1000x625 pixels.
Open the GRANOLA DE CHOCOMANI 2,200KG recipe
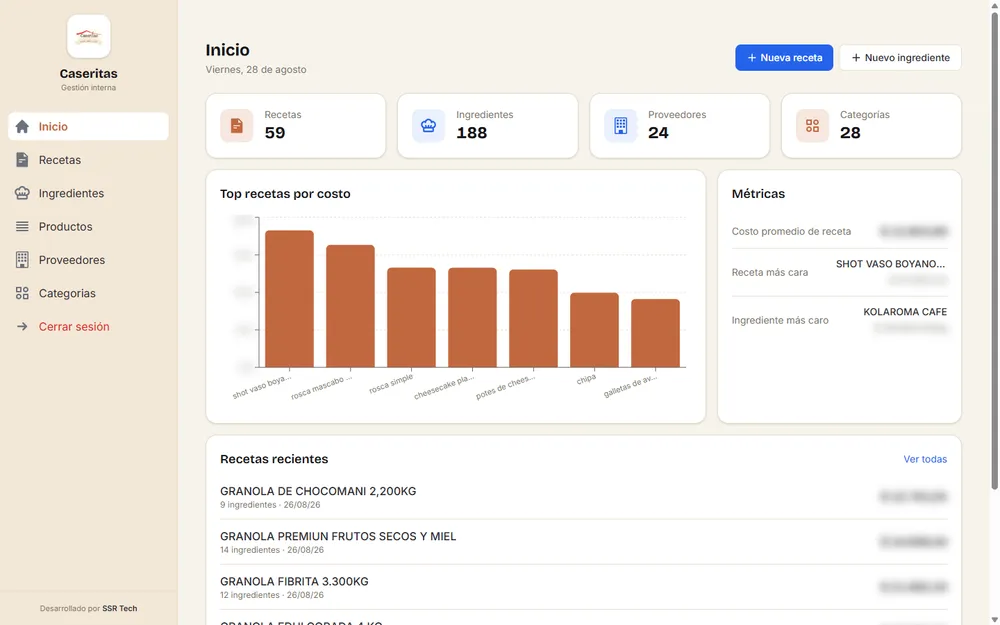584,497
